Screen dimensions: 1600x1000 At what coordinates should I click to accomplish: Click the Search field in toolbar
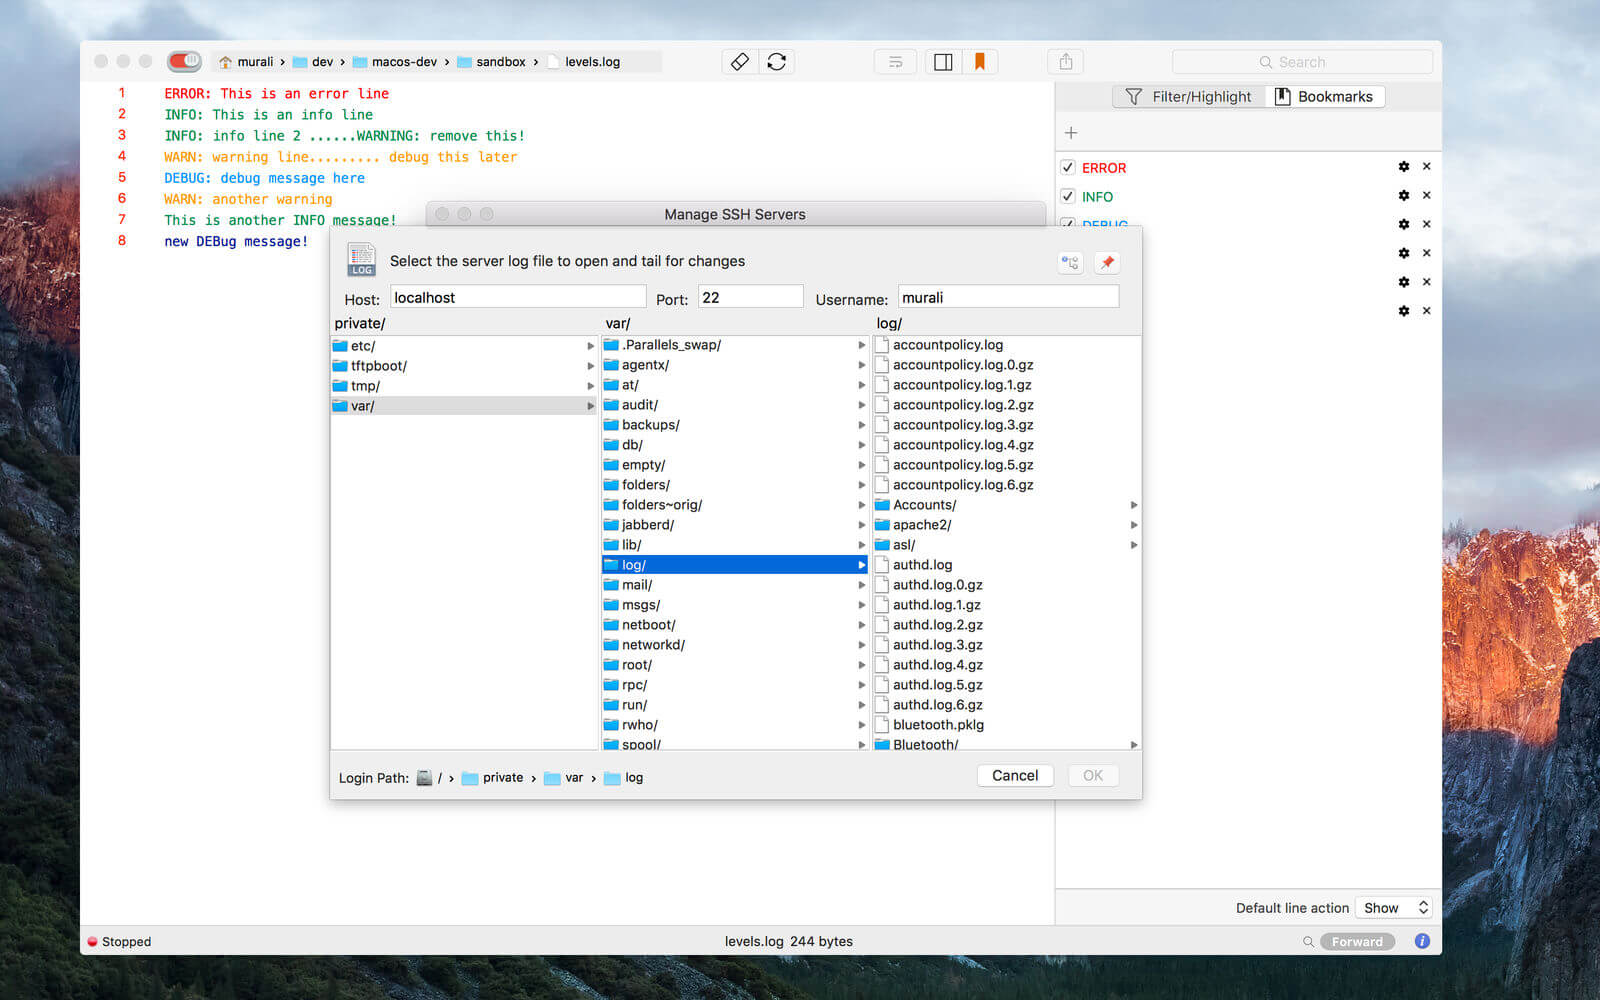(x=1302, y=62)
